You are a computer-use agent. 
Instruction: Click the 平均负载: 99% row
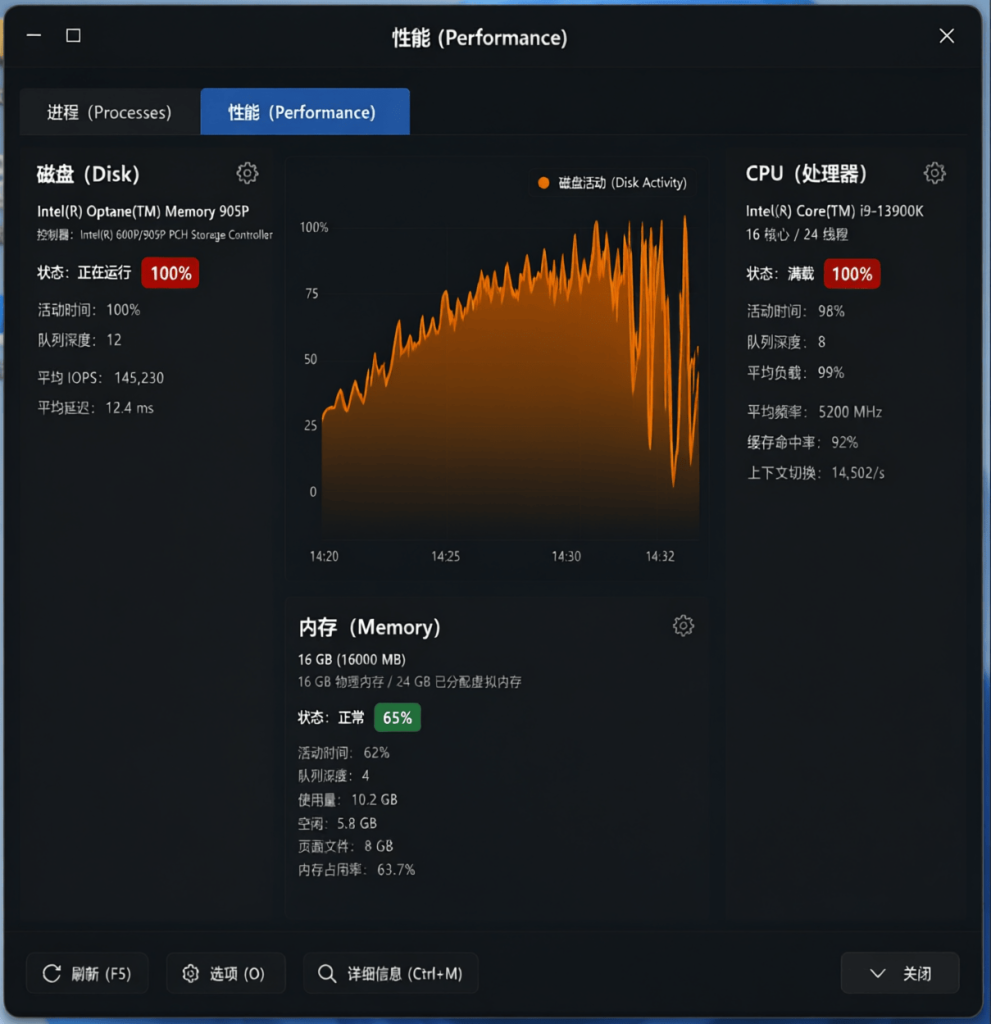pos(796,372)
